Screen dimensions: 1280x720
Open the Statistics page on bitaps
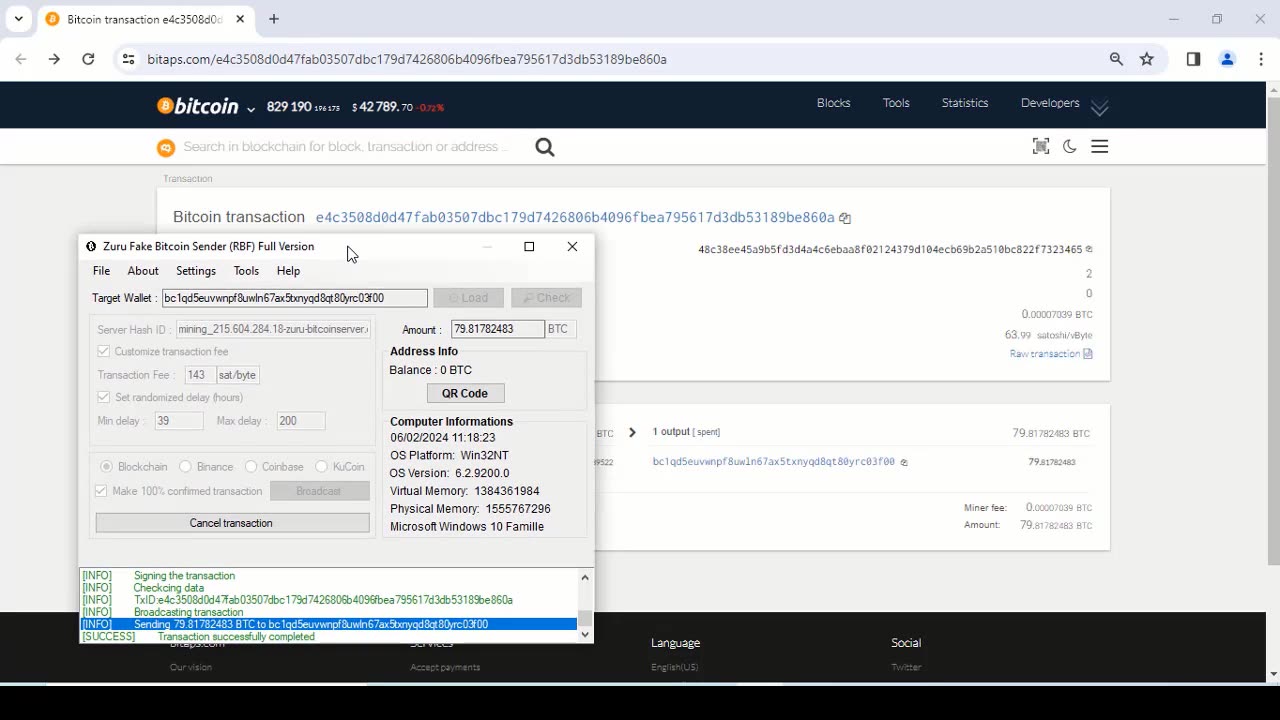point(965,103)
